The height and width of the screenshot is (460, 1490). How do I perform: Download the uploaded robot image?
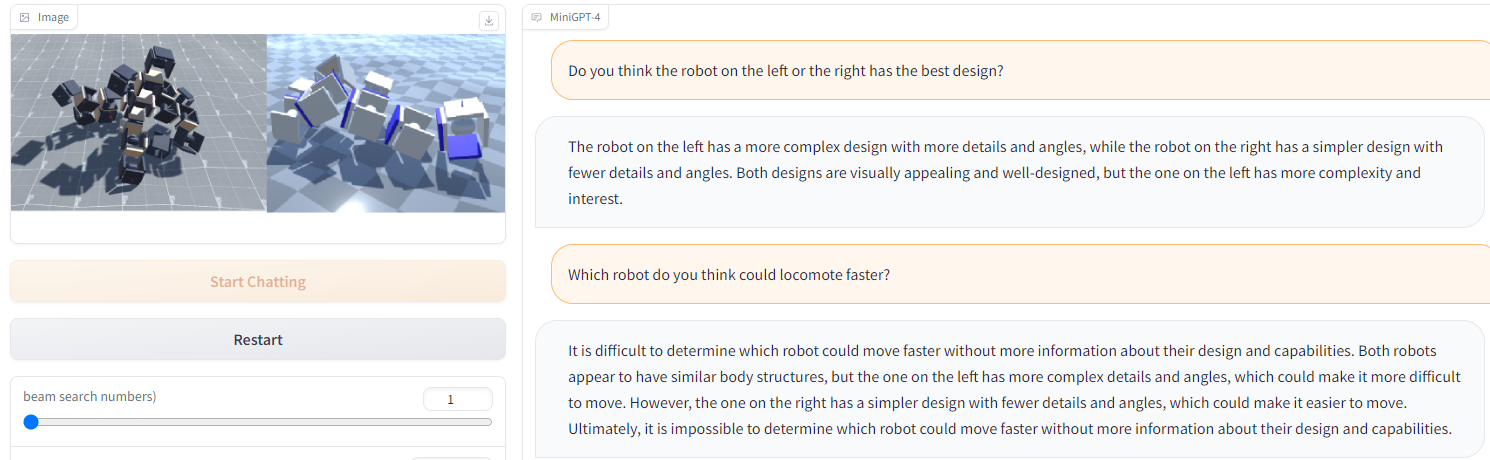coord(488,20)
